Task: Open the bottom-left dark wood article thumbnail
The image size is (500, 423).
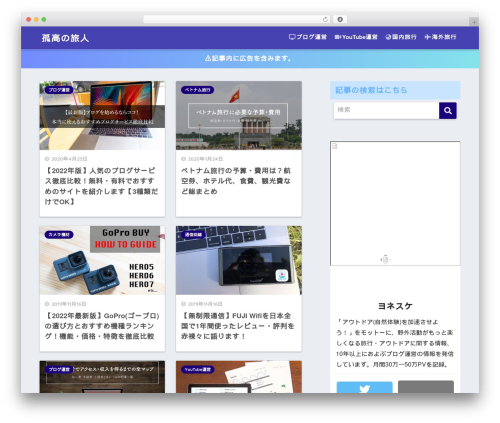Action: pos(102,377)
